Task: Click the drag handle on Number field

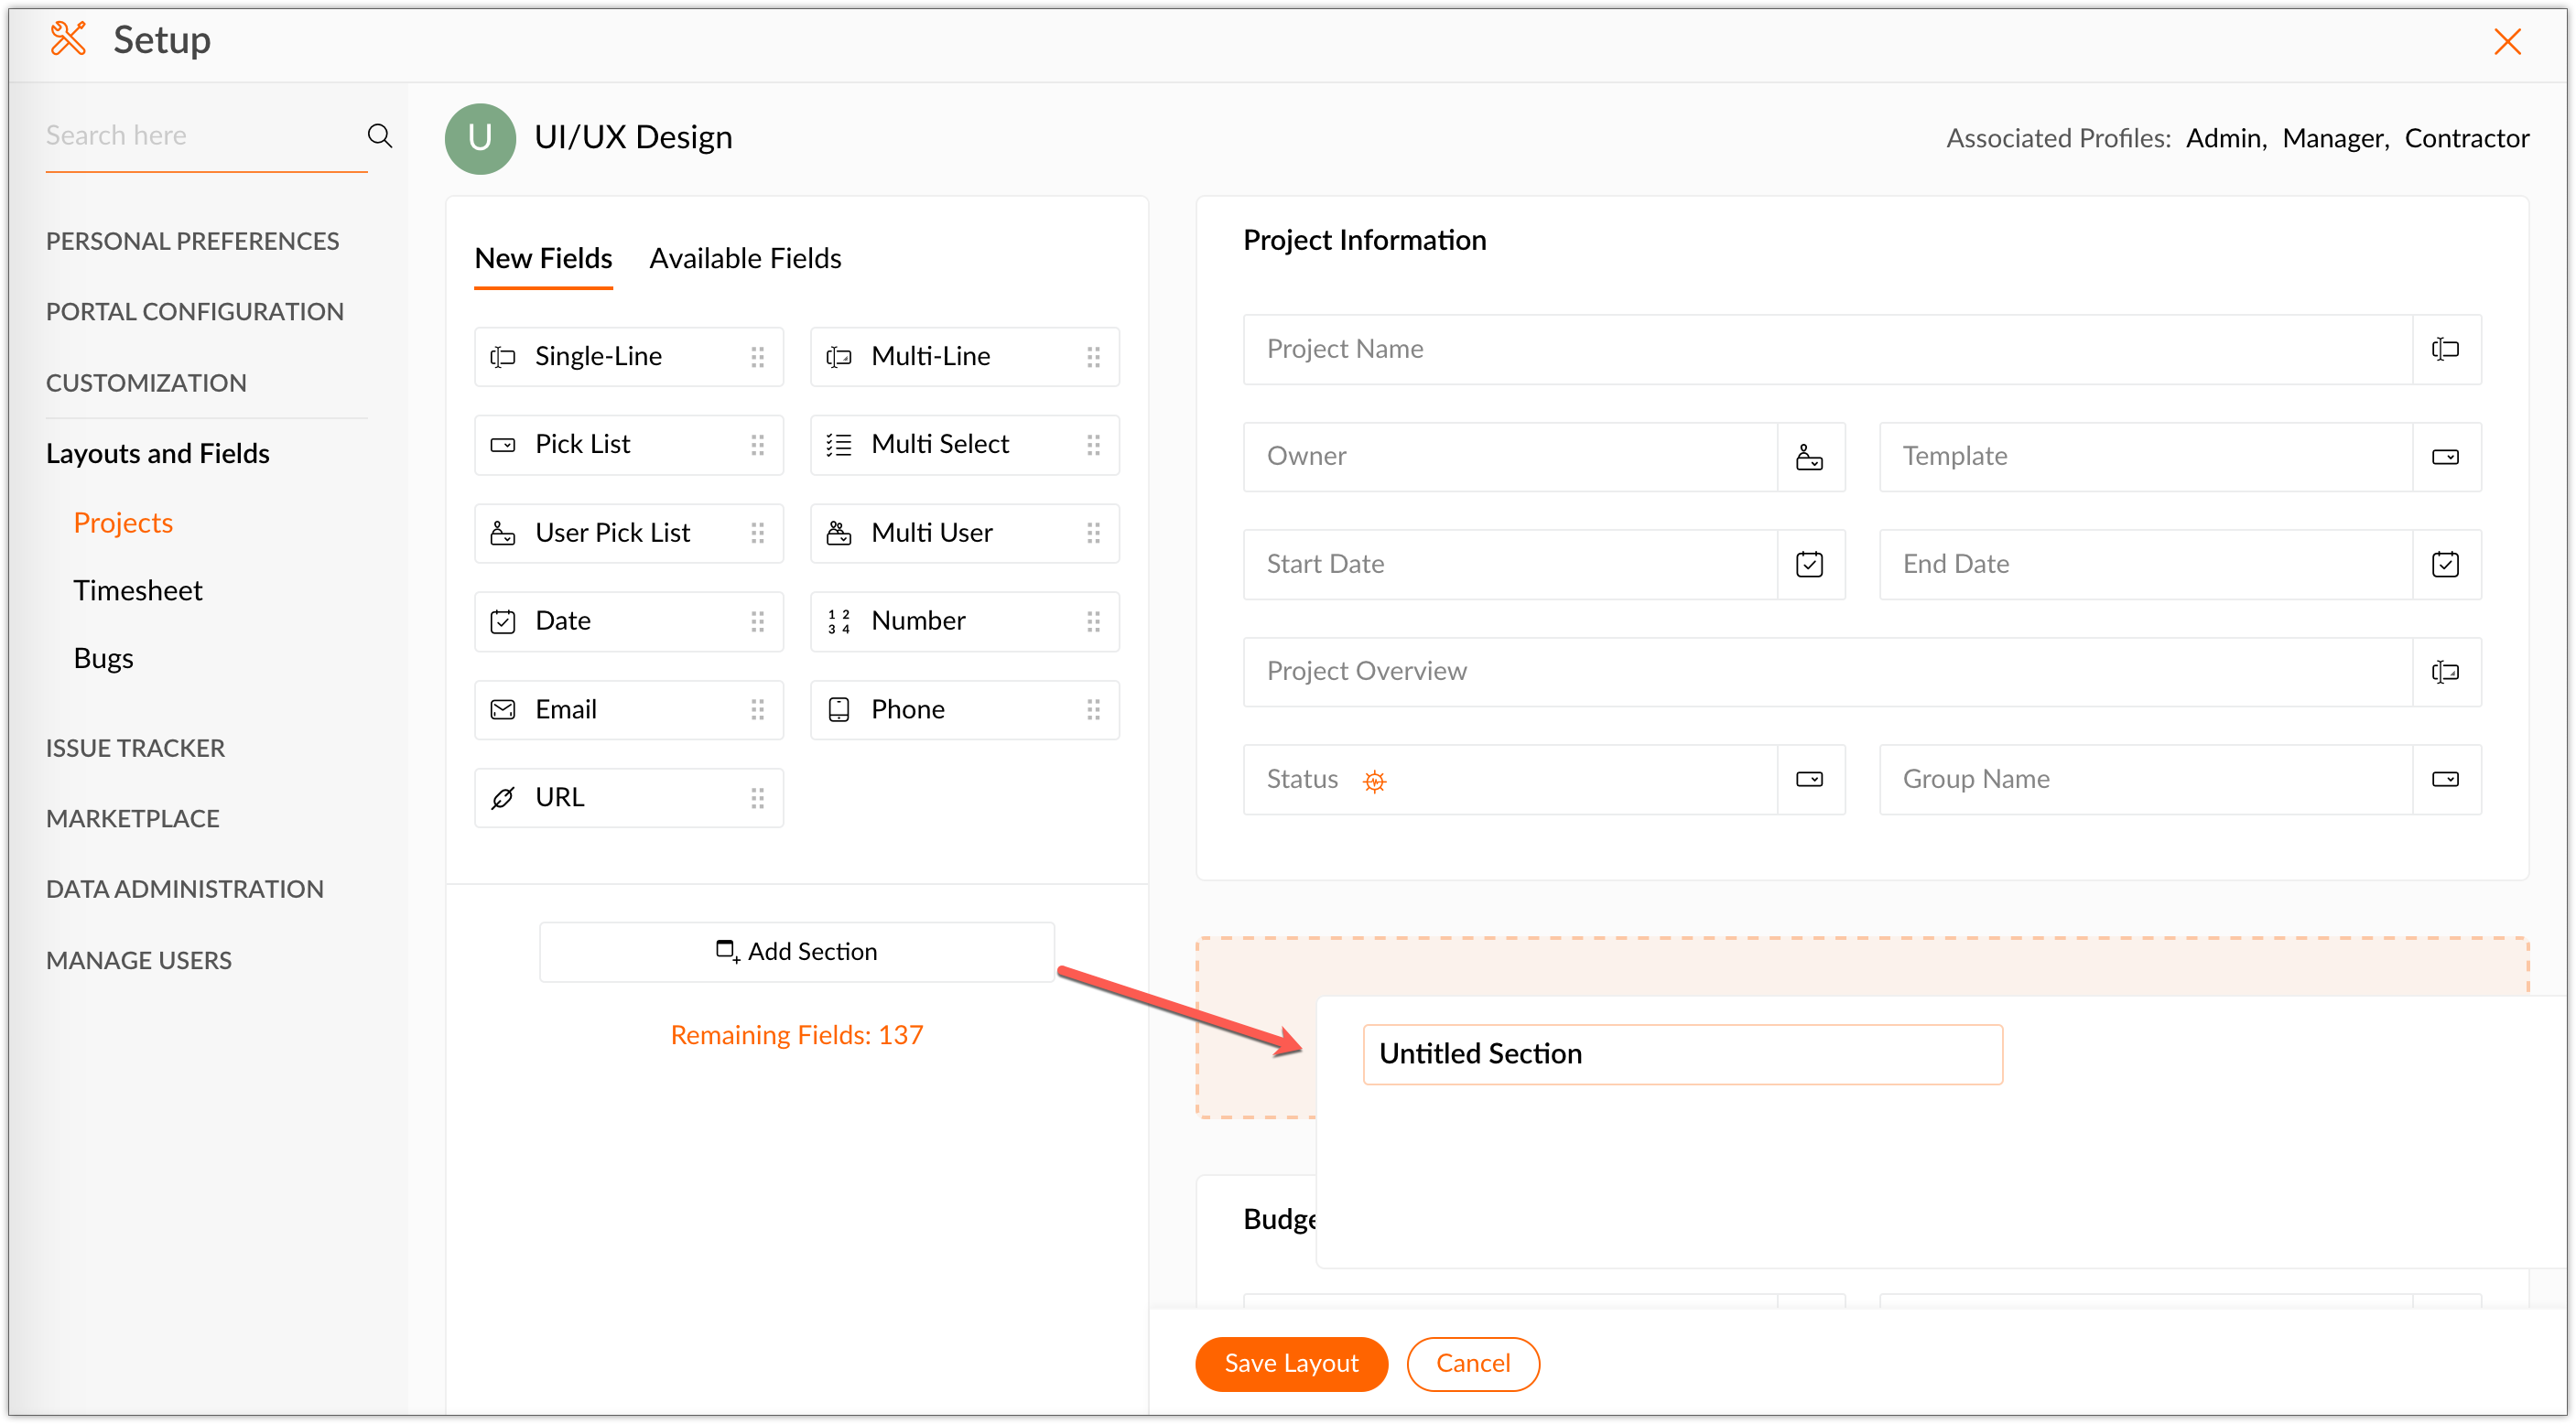Action: click(x=1093, y=622)
